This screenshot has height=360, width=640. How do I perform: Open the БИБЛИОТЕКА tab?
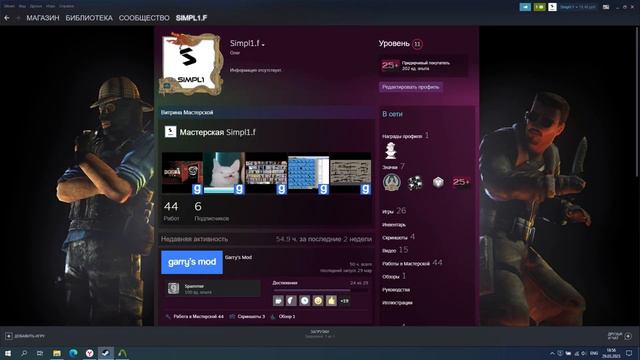pos(89,18)
